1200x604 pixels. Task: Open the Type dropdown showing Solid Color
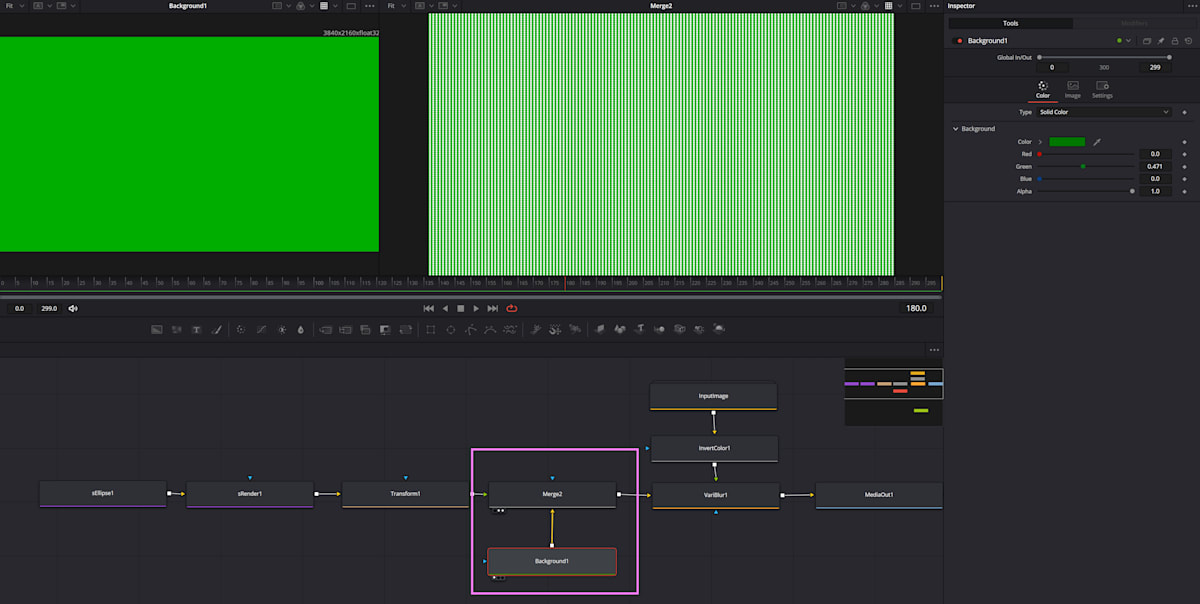(1102, 112)
